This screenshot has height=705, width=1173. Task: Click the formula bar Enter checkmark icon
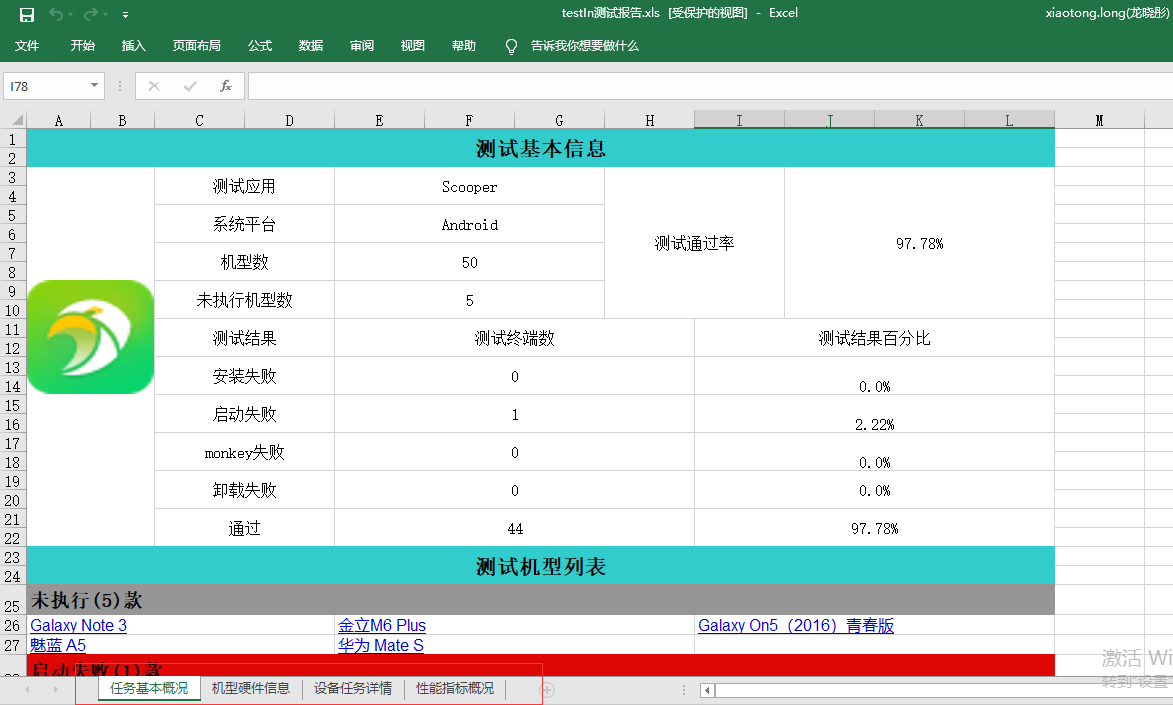[x=190, y=86]
